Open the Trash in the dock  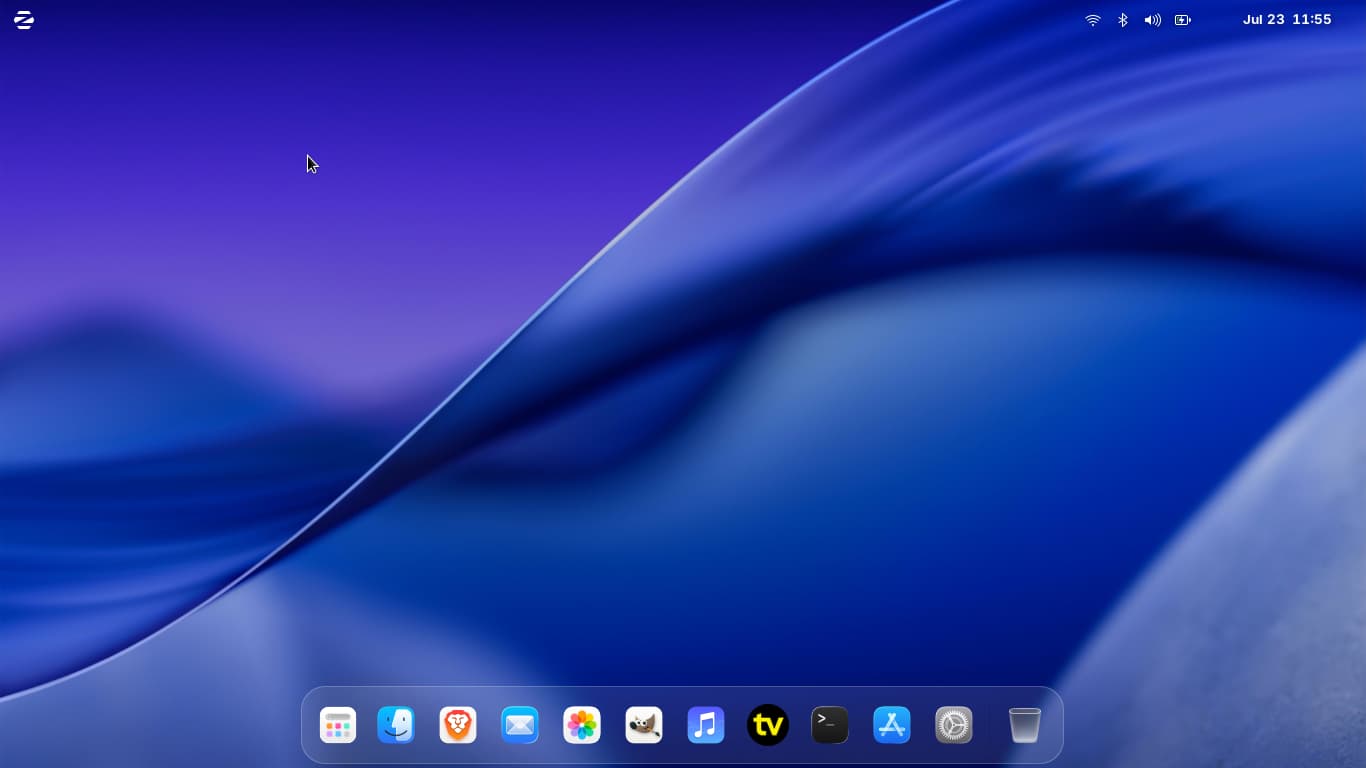pyautogui.click(x=1025, y=725)
